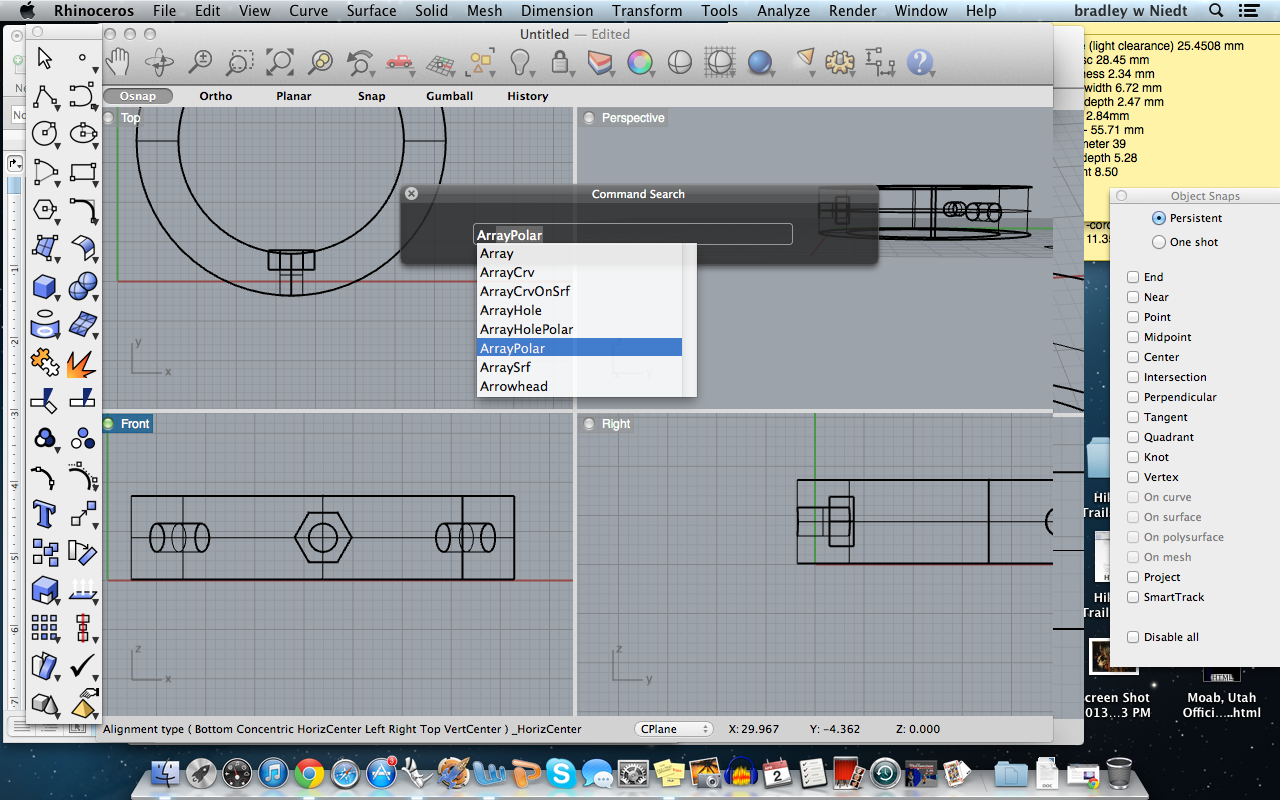This screenshot has height=800, width=1280.
Task: Select the blue Box solid tool
Action: coord(44,287)
